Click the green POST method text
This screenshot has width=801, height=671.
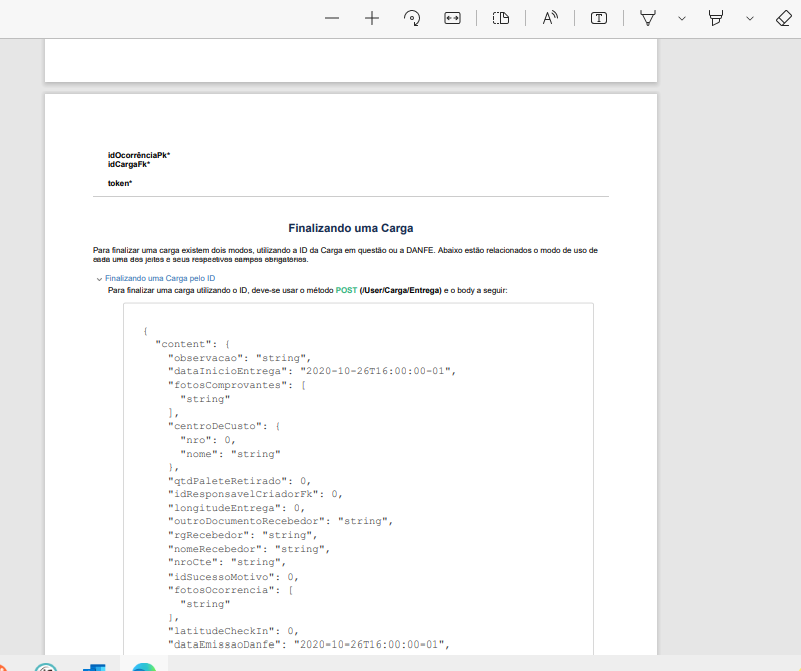pyautogui.click(x=346, y=290)
